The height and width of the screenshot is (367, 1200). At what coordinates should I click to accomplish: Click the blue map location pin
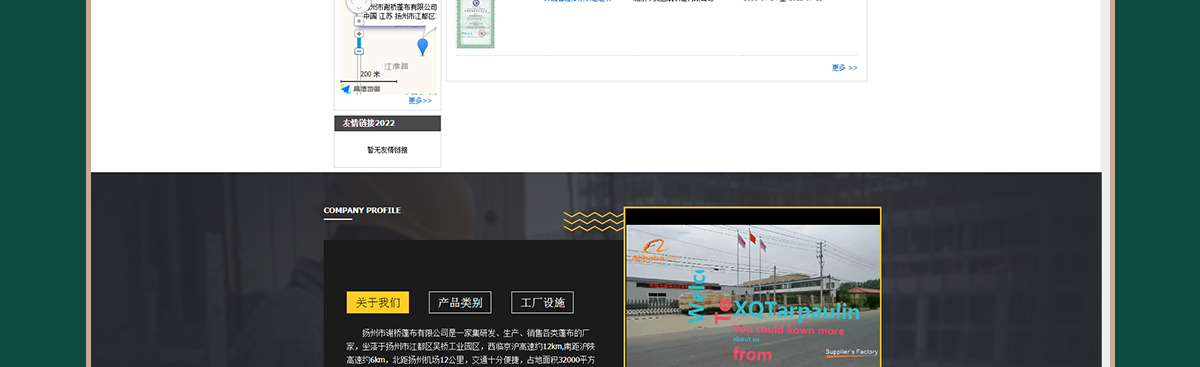pyautogui.click(x=423, y=46)
